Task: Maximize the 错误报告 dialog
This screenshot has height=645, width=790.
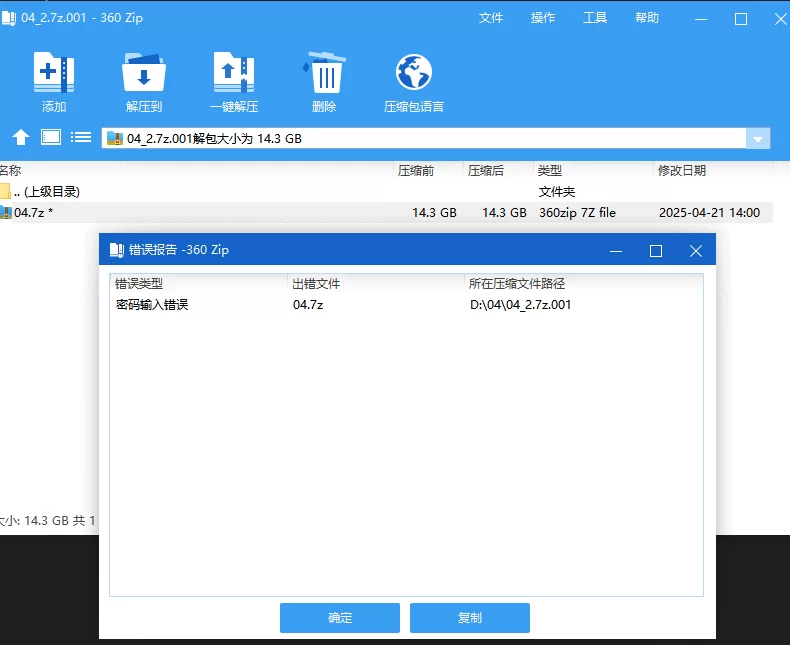Action: (x=655, y=251)
